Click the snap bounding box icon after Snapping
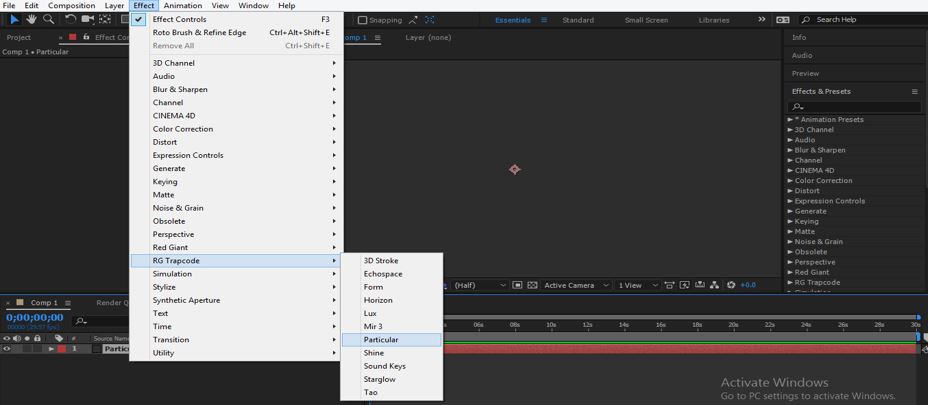The height and width of the screenshot is (405, 928). pyautogui.click(x=428, y=20)
